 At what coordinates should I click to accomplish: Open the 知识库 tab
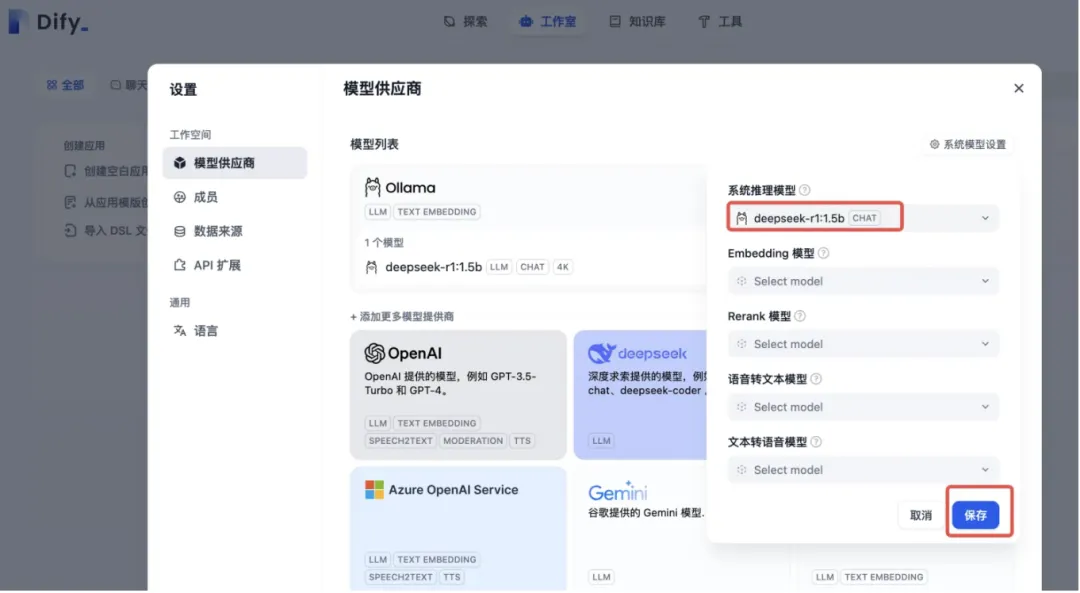[637, 22]
